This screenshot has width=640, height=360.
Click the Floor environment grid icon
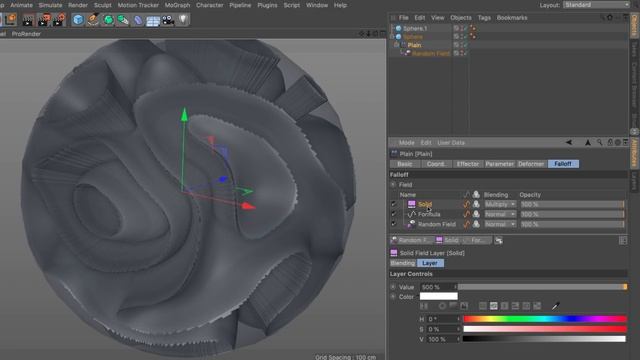point(153,20)
